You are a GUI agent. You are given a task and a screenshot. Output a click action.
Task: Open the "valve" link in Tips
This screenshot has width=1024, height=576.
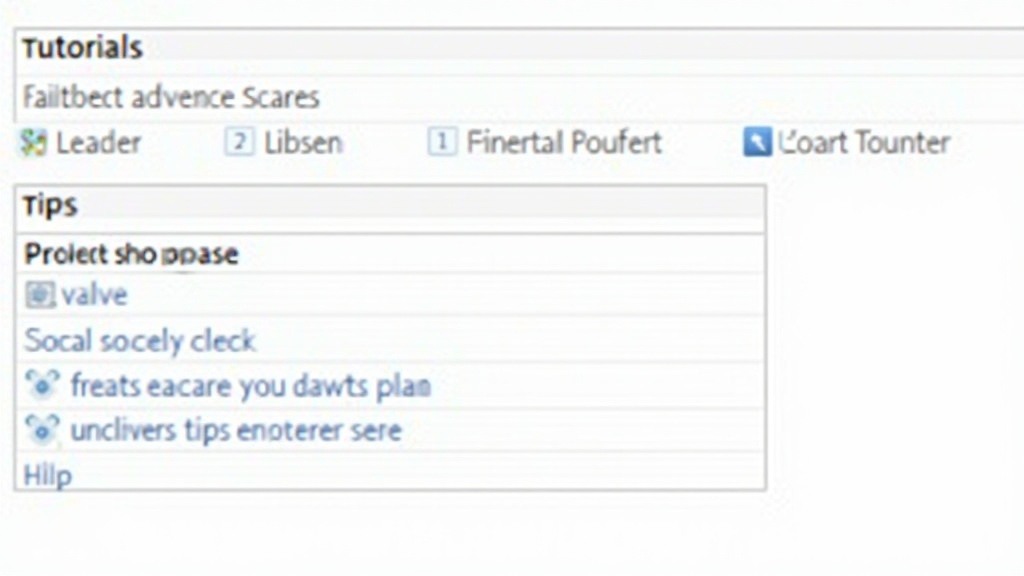point(95,294)
